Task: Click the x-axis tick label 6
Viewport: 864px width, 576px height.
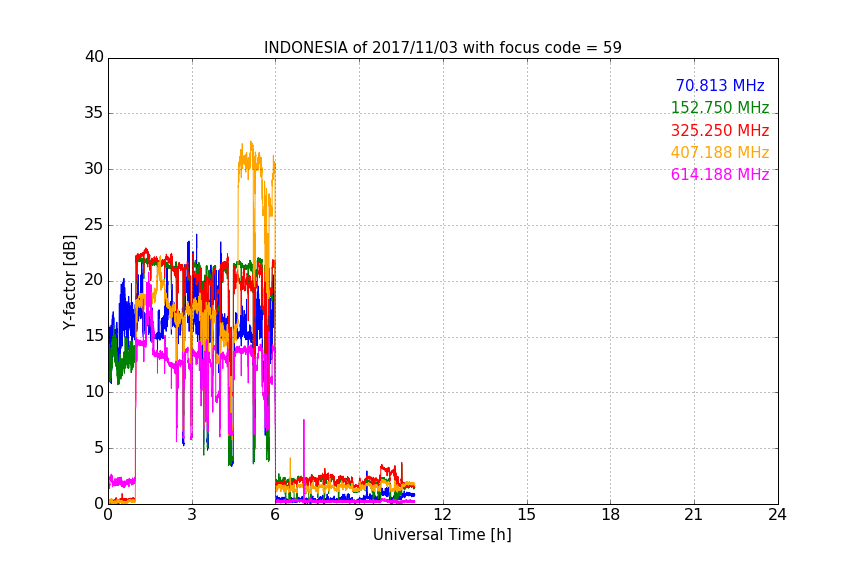Action: pyautogui.click(x=276, y=515)
